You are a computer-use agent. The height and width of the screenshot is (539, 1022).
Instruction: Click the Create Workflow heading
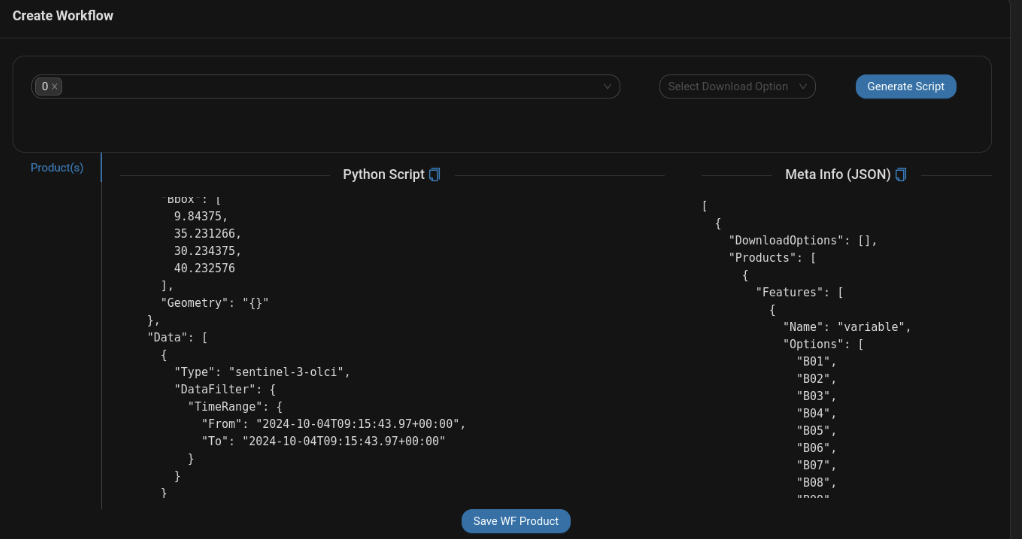pyautogui.click(x=63, y=16)
